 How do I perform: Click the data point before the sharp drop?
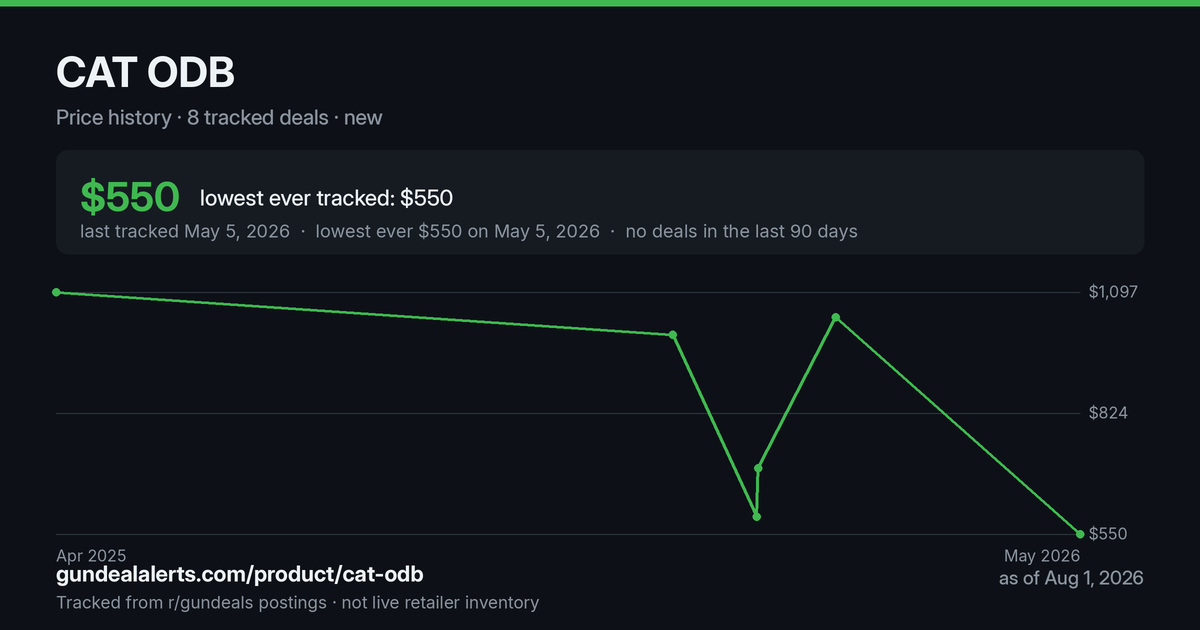(673, 335)
